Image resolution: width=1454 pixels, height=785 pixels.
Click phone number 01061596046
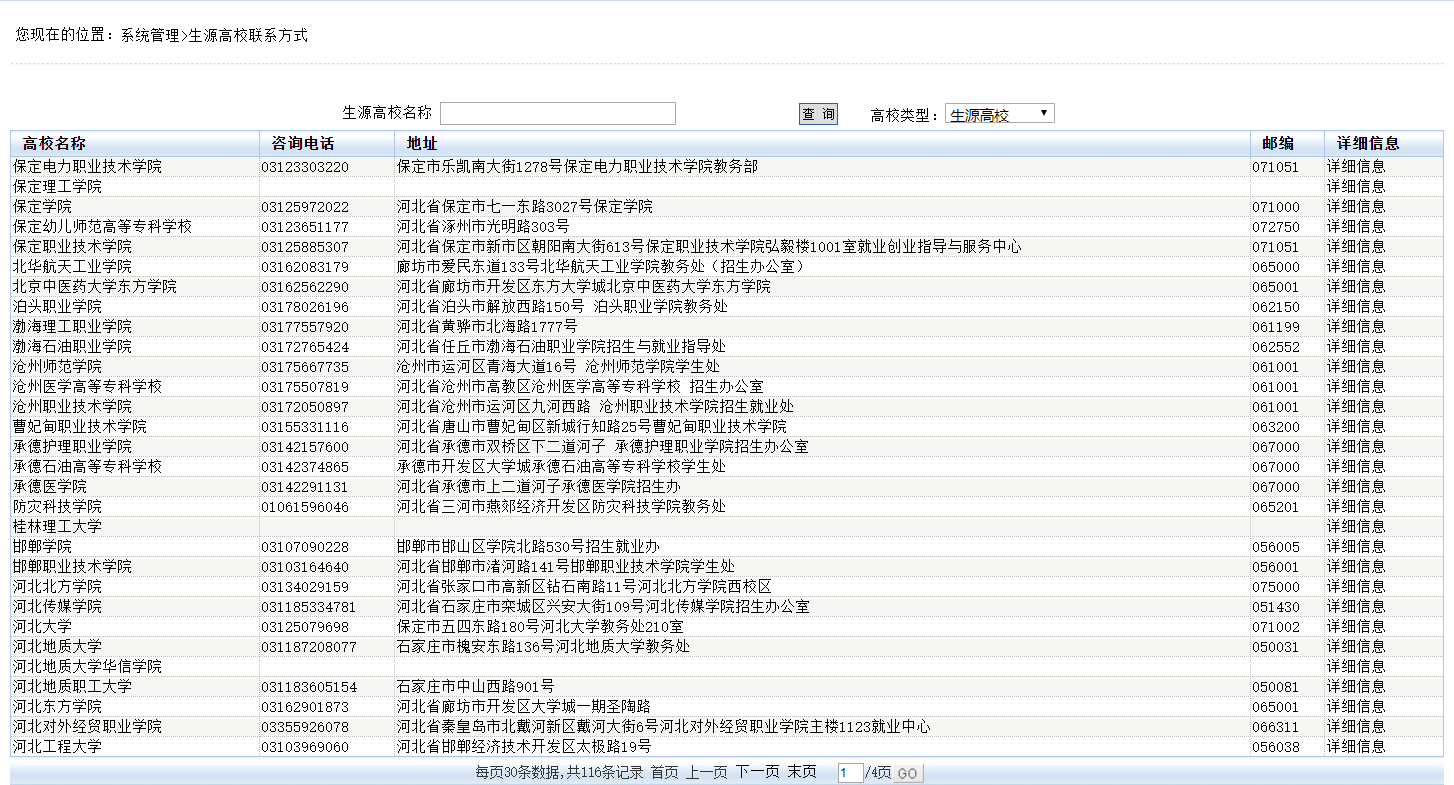[x=306, y=507]
